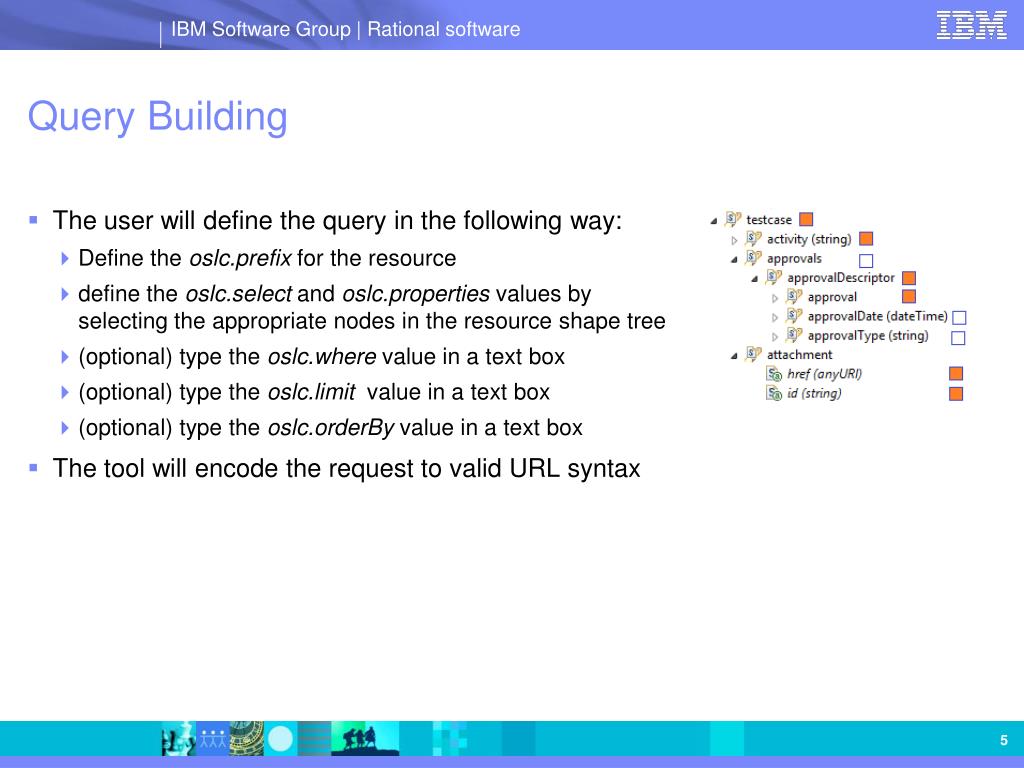Select the attachment tree label
The image size is (1024, 768).
click(x=799, y=355)
